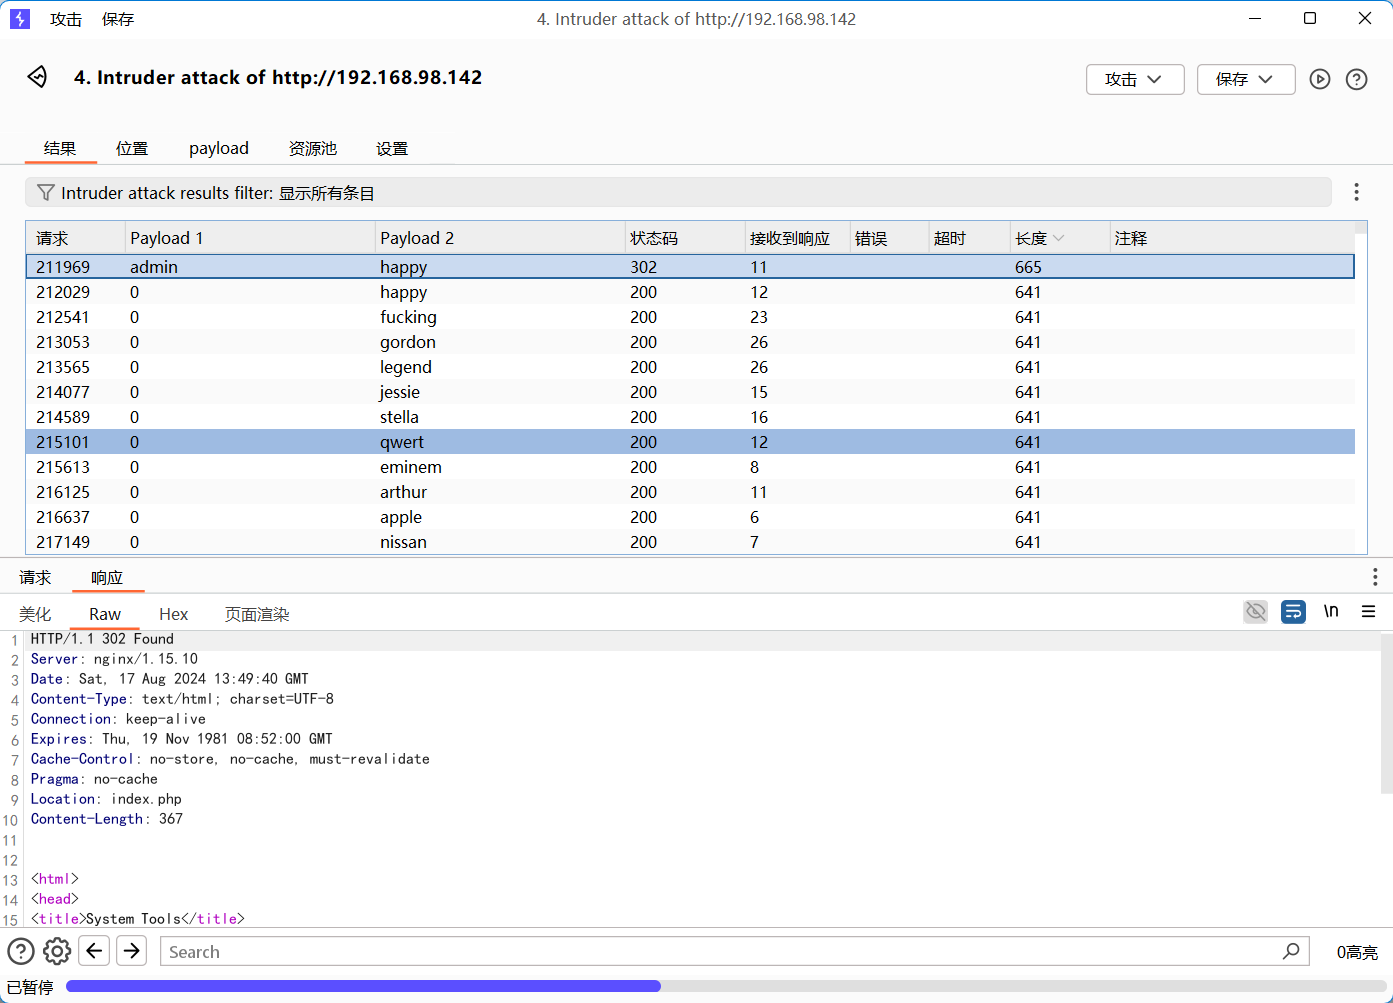Open results table kebab options menu
Image resolution: width=1393 pixels, height=1003 pixels.
[1356, 192]
